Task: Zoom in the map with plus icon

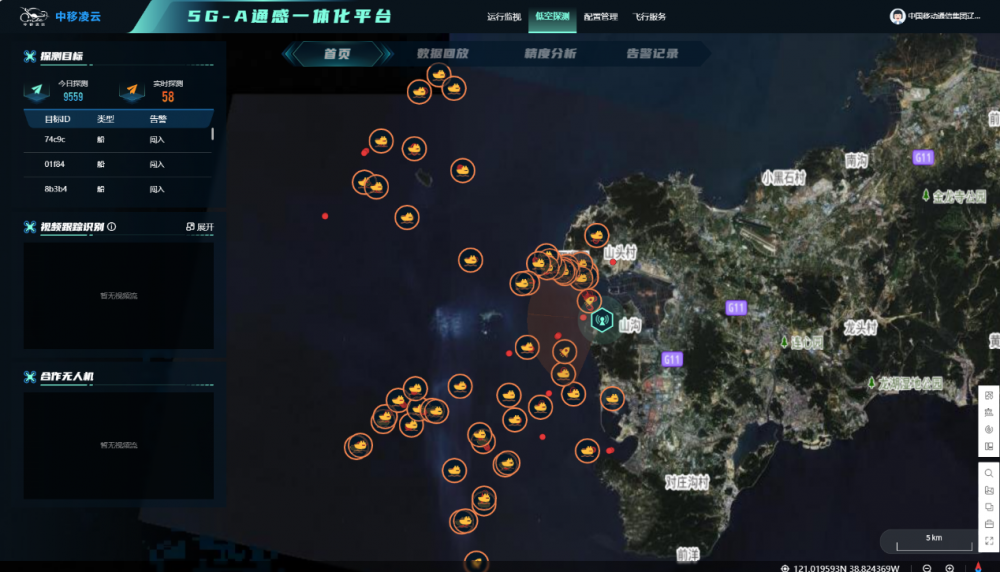Action: pyautogui.click(x=950, y=568)
